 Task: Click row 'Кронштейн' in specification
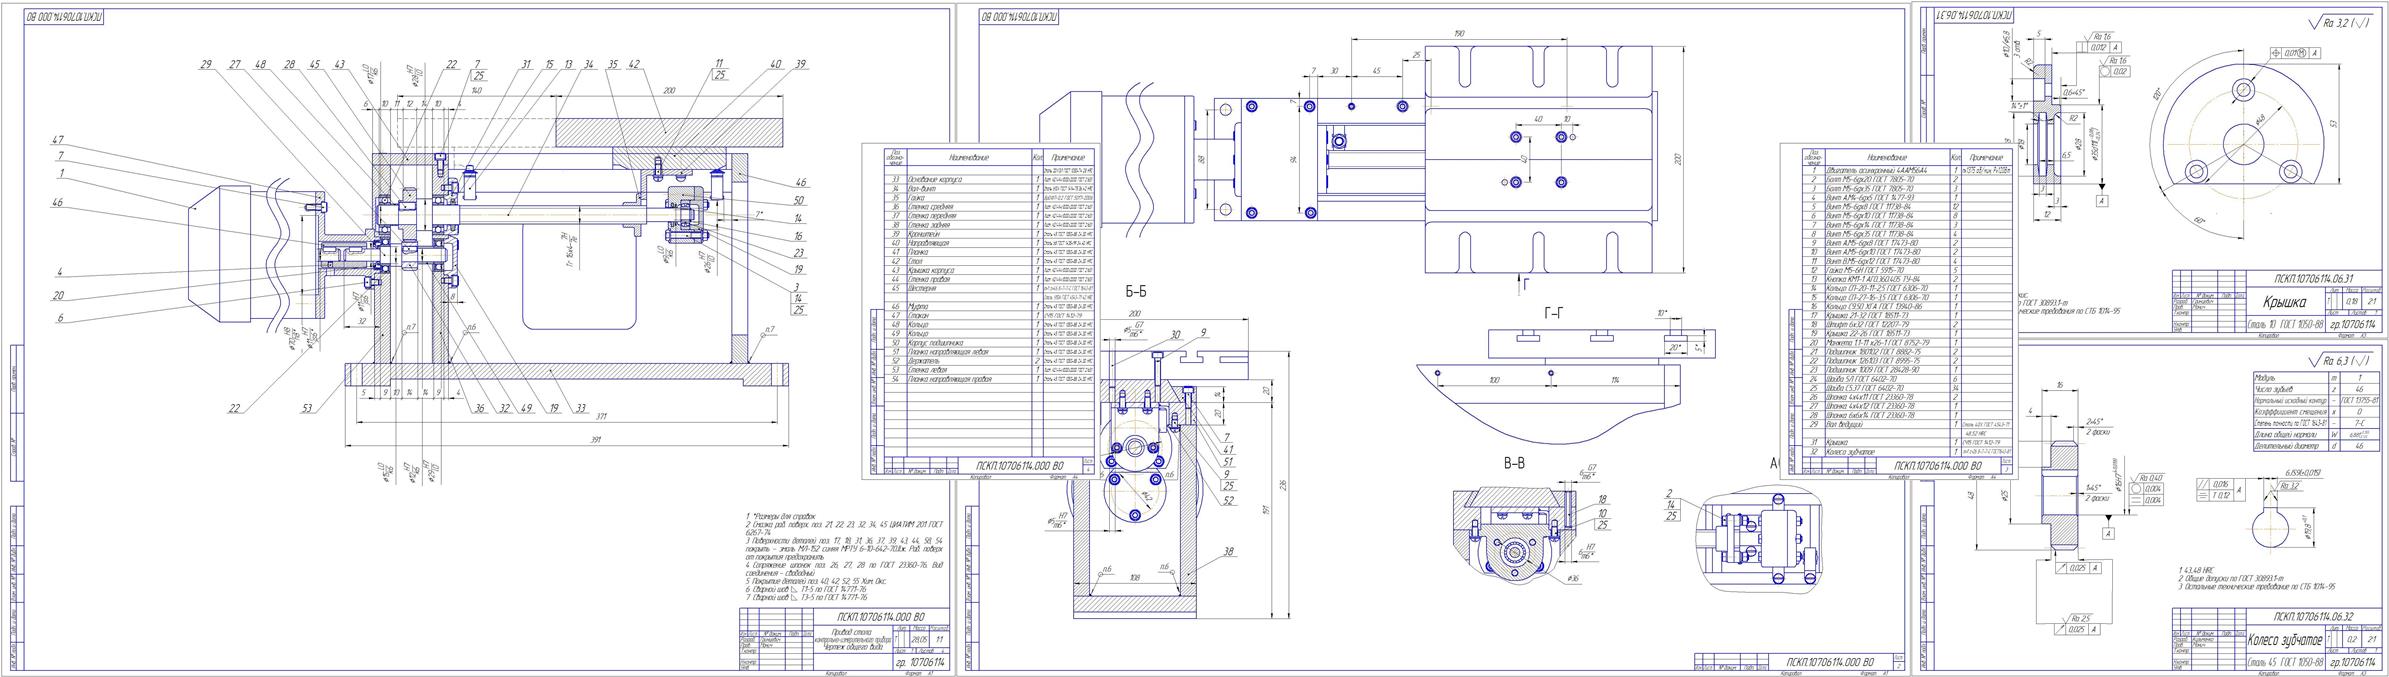pos(989,234)
